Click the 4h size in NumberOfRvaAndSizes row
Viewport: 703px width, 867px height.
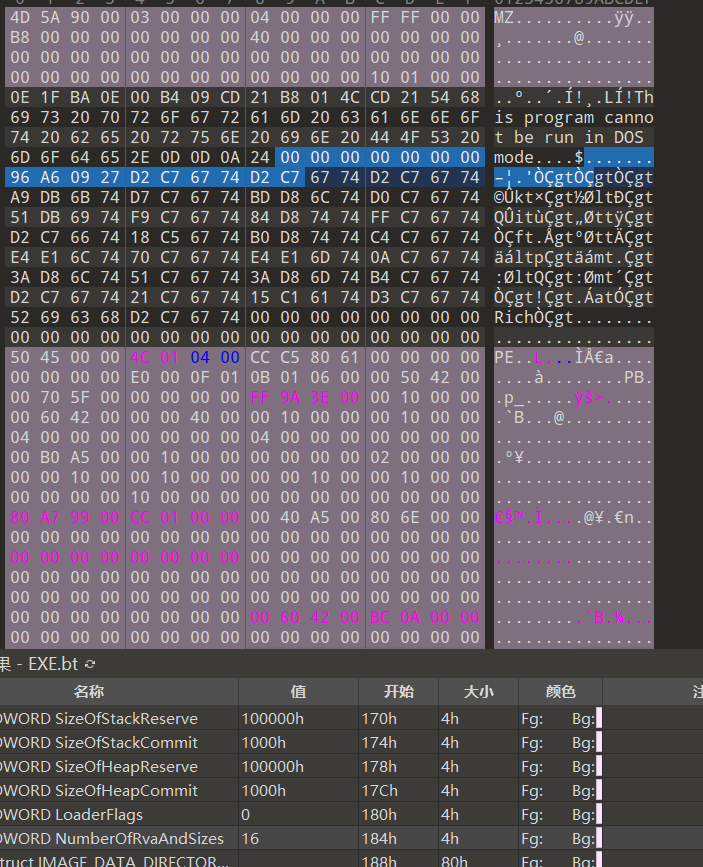point(450,838)
